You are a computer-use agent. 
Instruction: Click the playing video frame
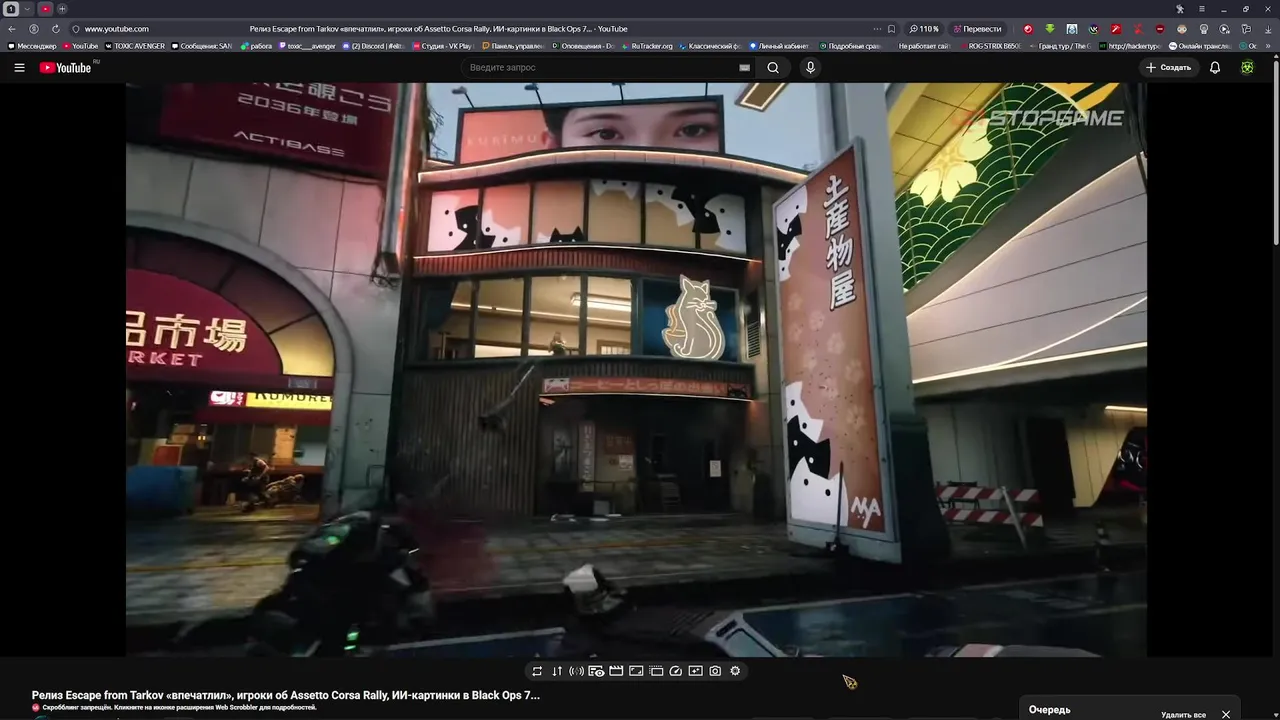click(636, 369)
